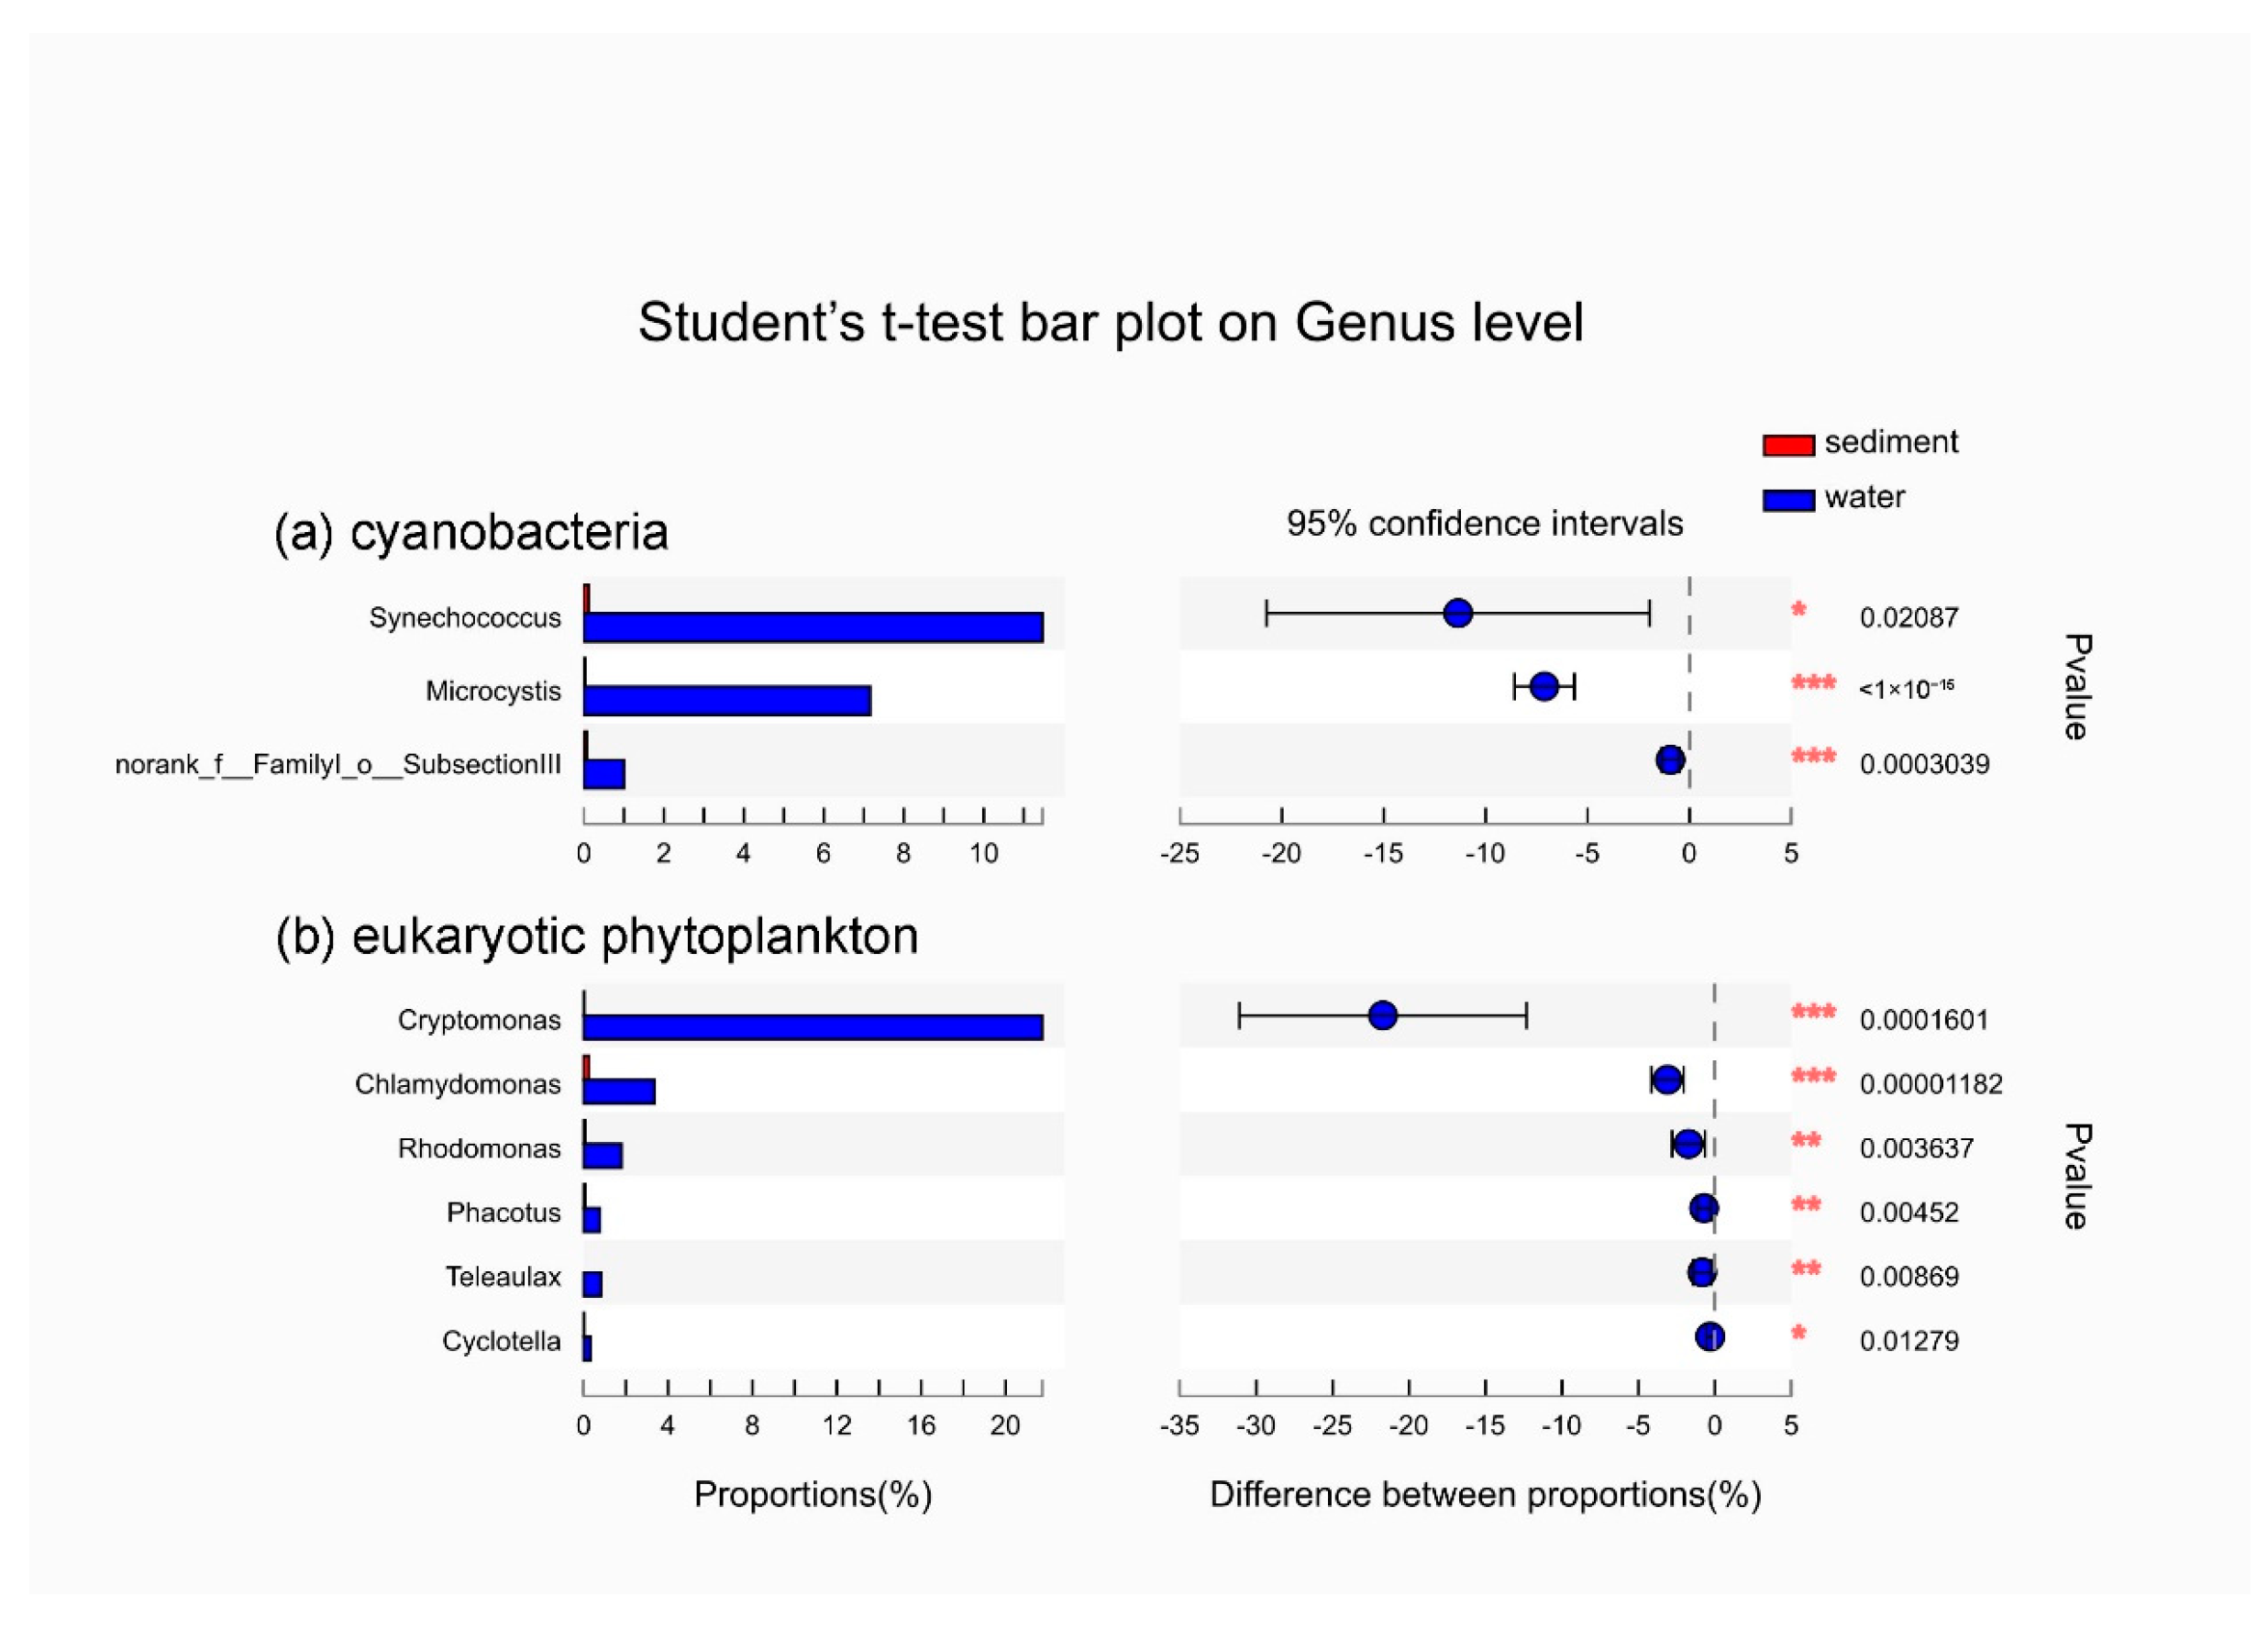Click the blue water legend swatch
Viewport: 2268px width, 1629px height.
tap(1788, 500)
